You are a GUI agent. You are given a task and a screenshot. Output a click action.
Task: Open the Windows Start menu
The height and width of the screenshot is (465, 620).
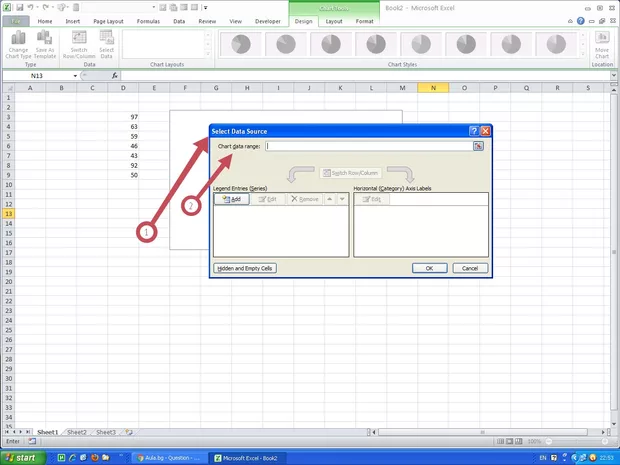[x=24, y=457]
